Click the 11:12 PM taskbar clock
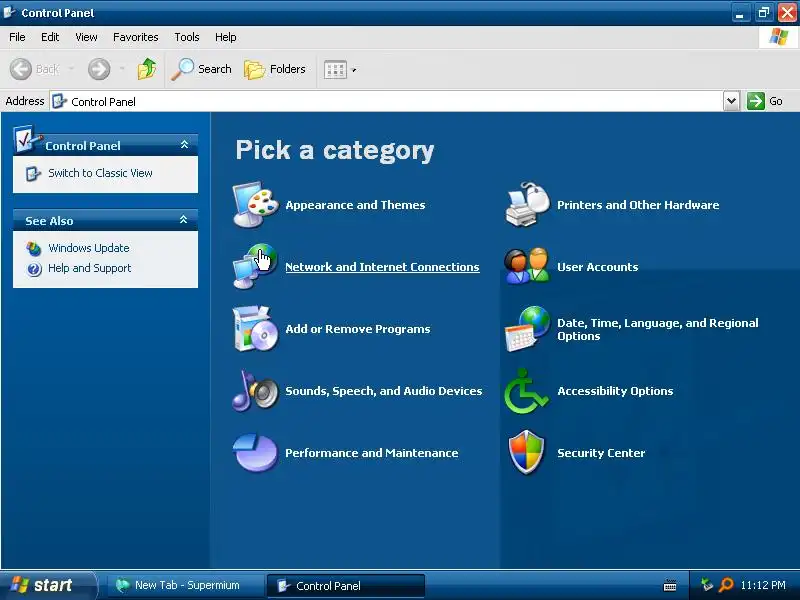Image resolution: width=800 pixels, height=600 pixels. 763,585
